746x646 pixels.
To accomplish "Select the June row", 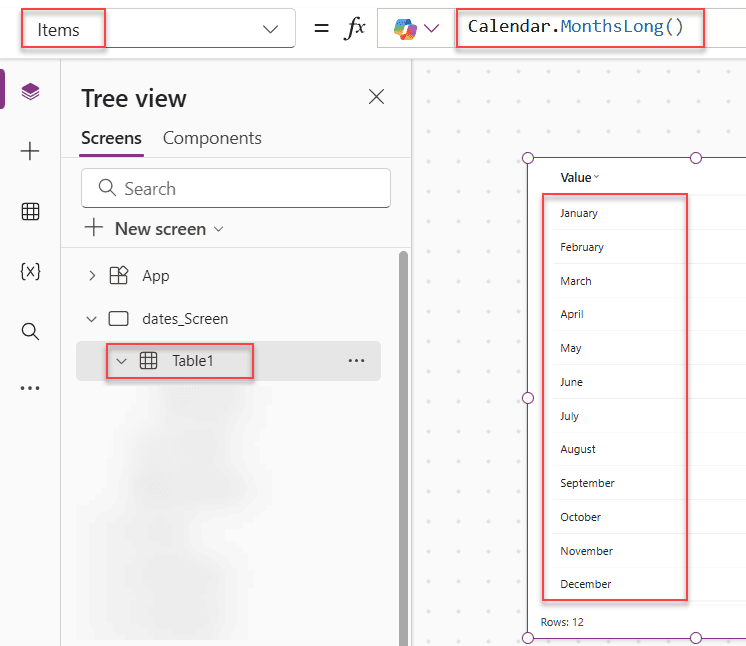I will [571, 382].
